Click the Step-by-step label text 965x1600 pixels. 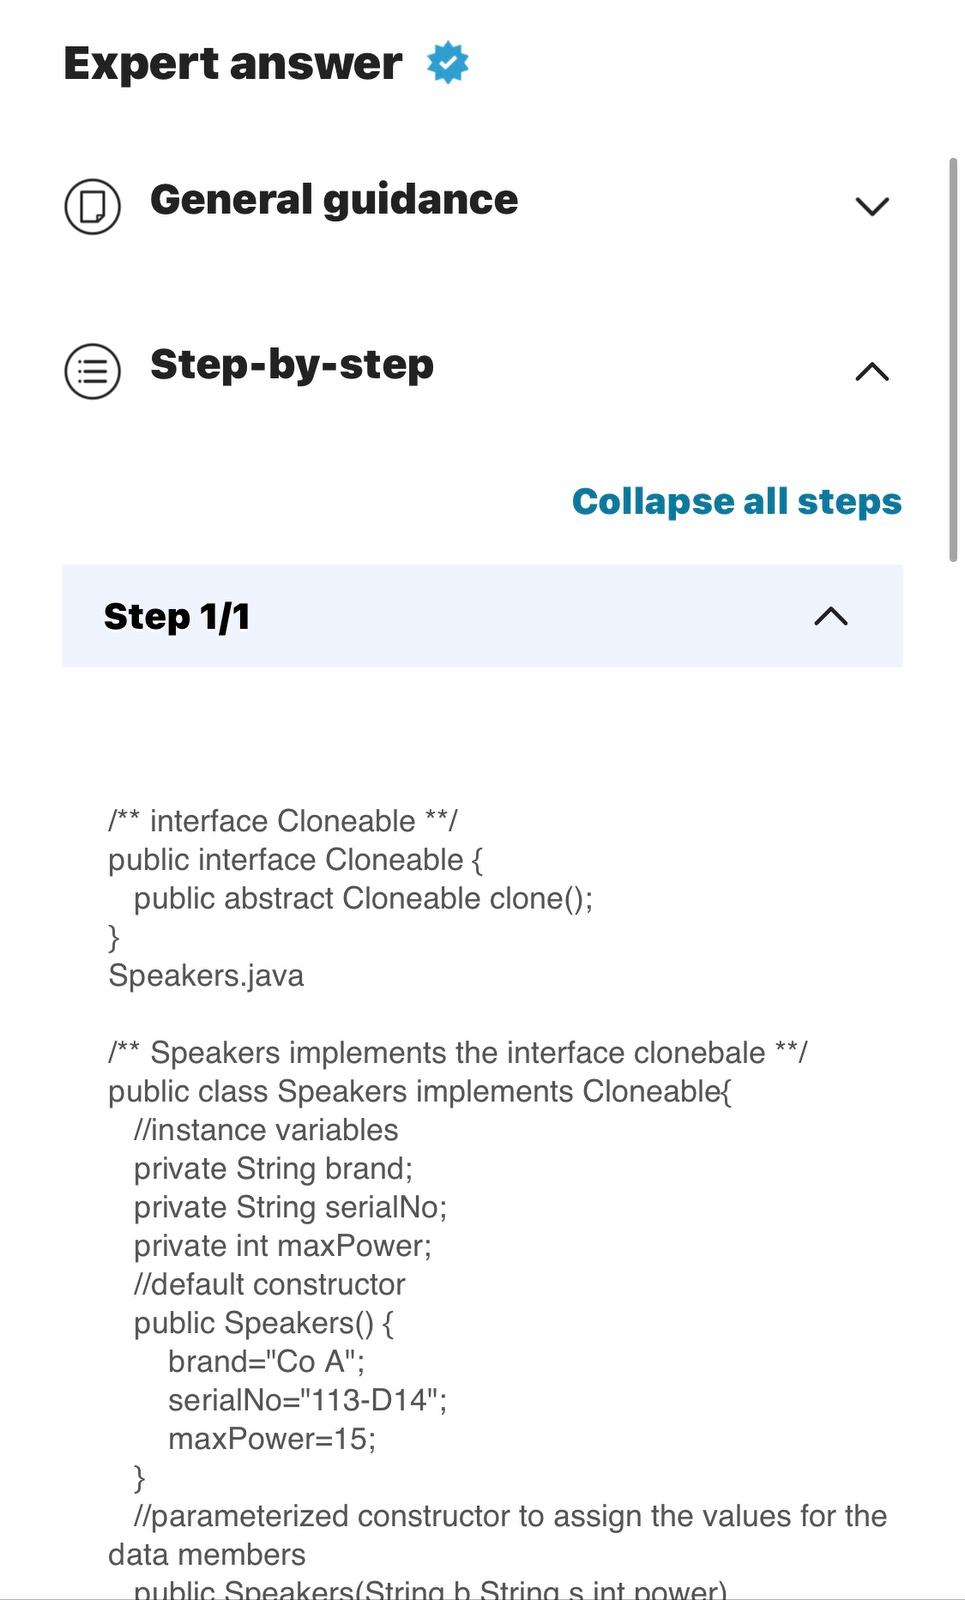(x=292, y=365)
